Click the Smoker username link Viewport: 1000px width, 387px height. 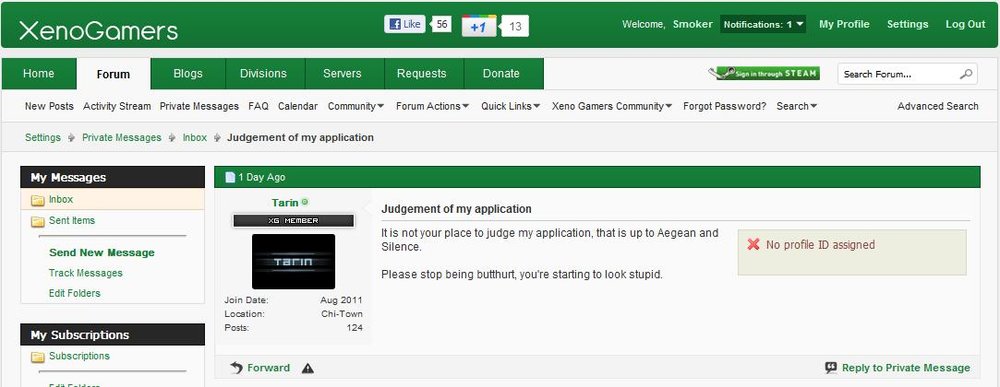pyautogui.click(x=693, y=24)
